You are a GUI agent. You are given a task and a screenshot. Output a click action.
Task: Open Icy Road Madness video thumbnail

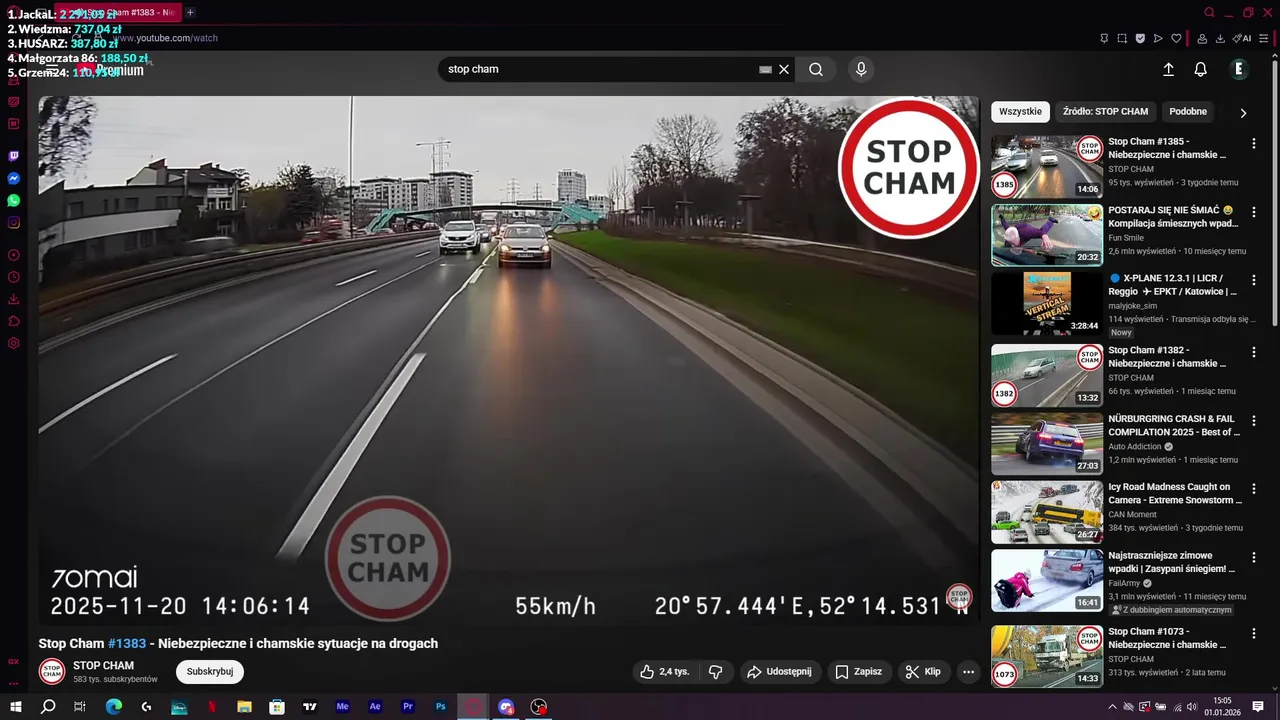coord(1047,512)
